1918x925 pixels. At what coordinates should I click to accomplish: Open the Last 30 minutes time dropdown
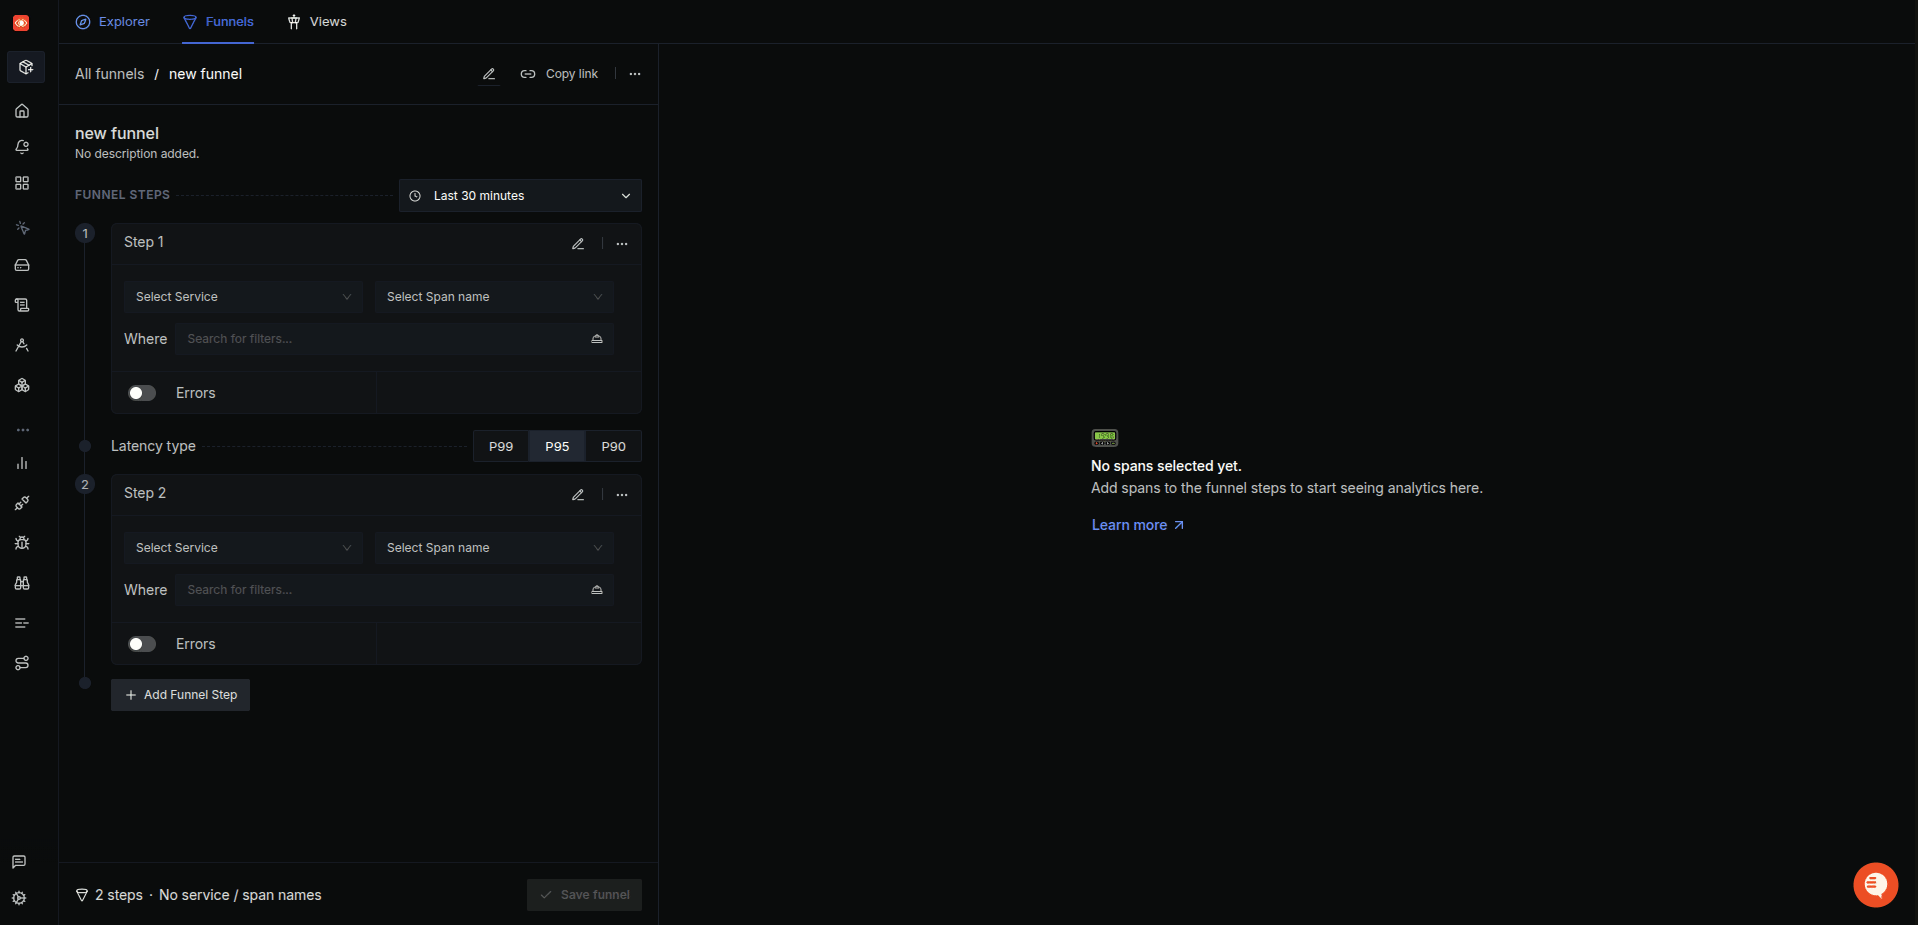[520, 196]
